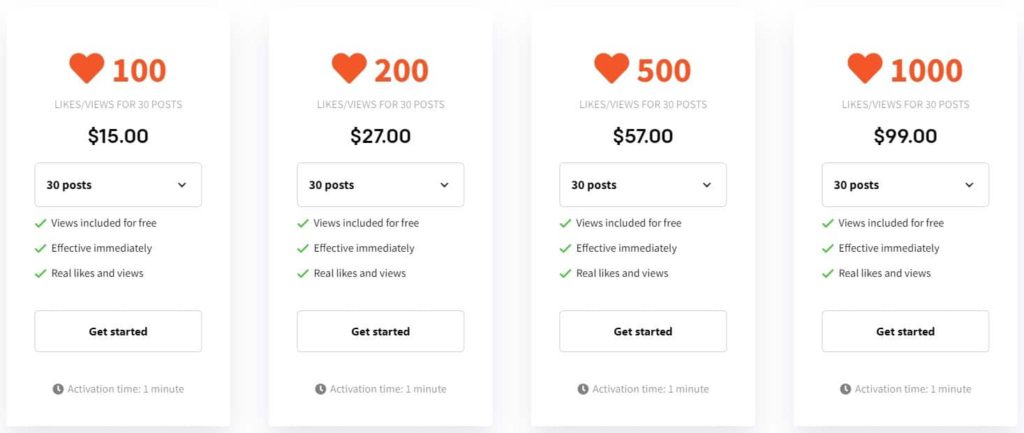Click the green checkmark next to 'Views included for free' in the 100 likes card
The image size is (1024, 433).
coord(40,223)
